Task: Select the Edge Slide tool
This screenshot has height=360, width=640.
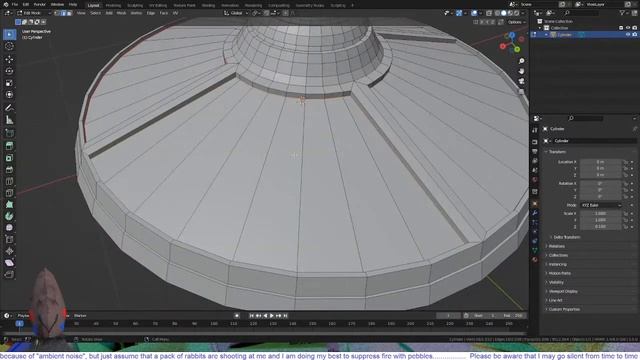Action: click(x=9, y=240)
